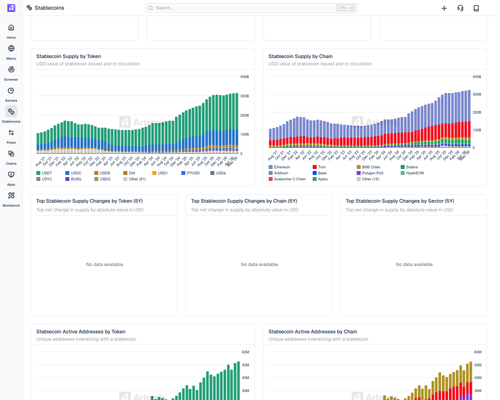
Task: Toggle USD1 series in token legend
Action: pyautogui.click(x=160, y=173)
